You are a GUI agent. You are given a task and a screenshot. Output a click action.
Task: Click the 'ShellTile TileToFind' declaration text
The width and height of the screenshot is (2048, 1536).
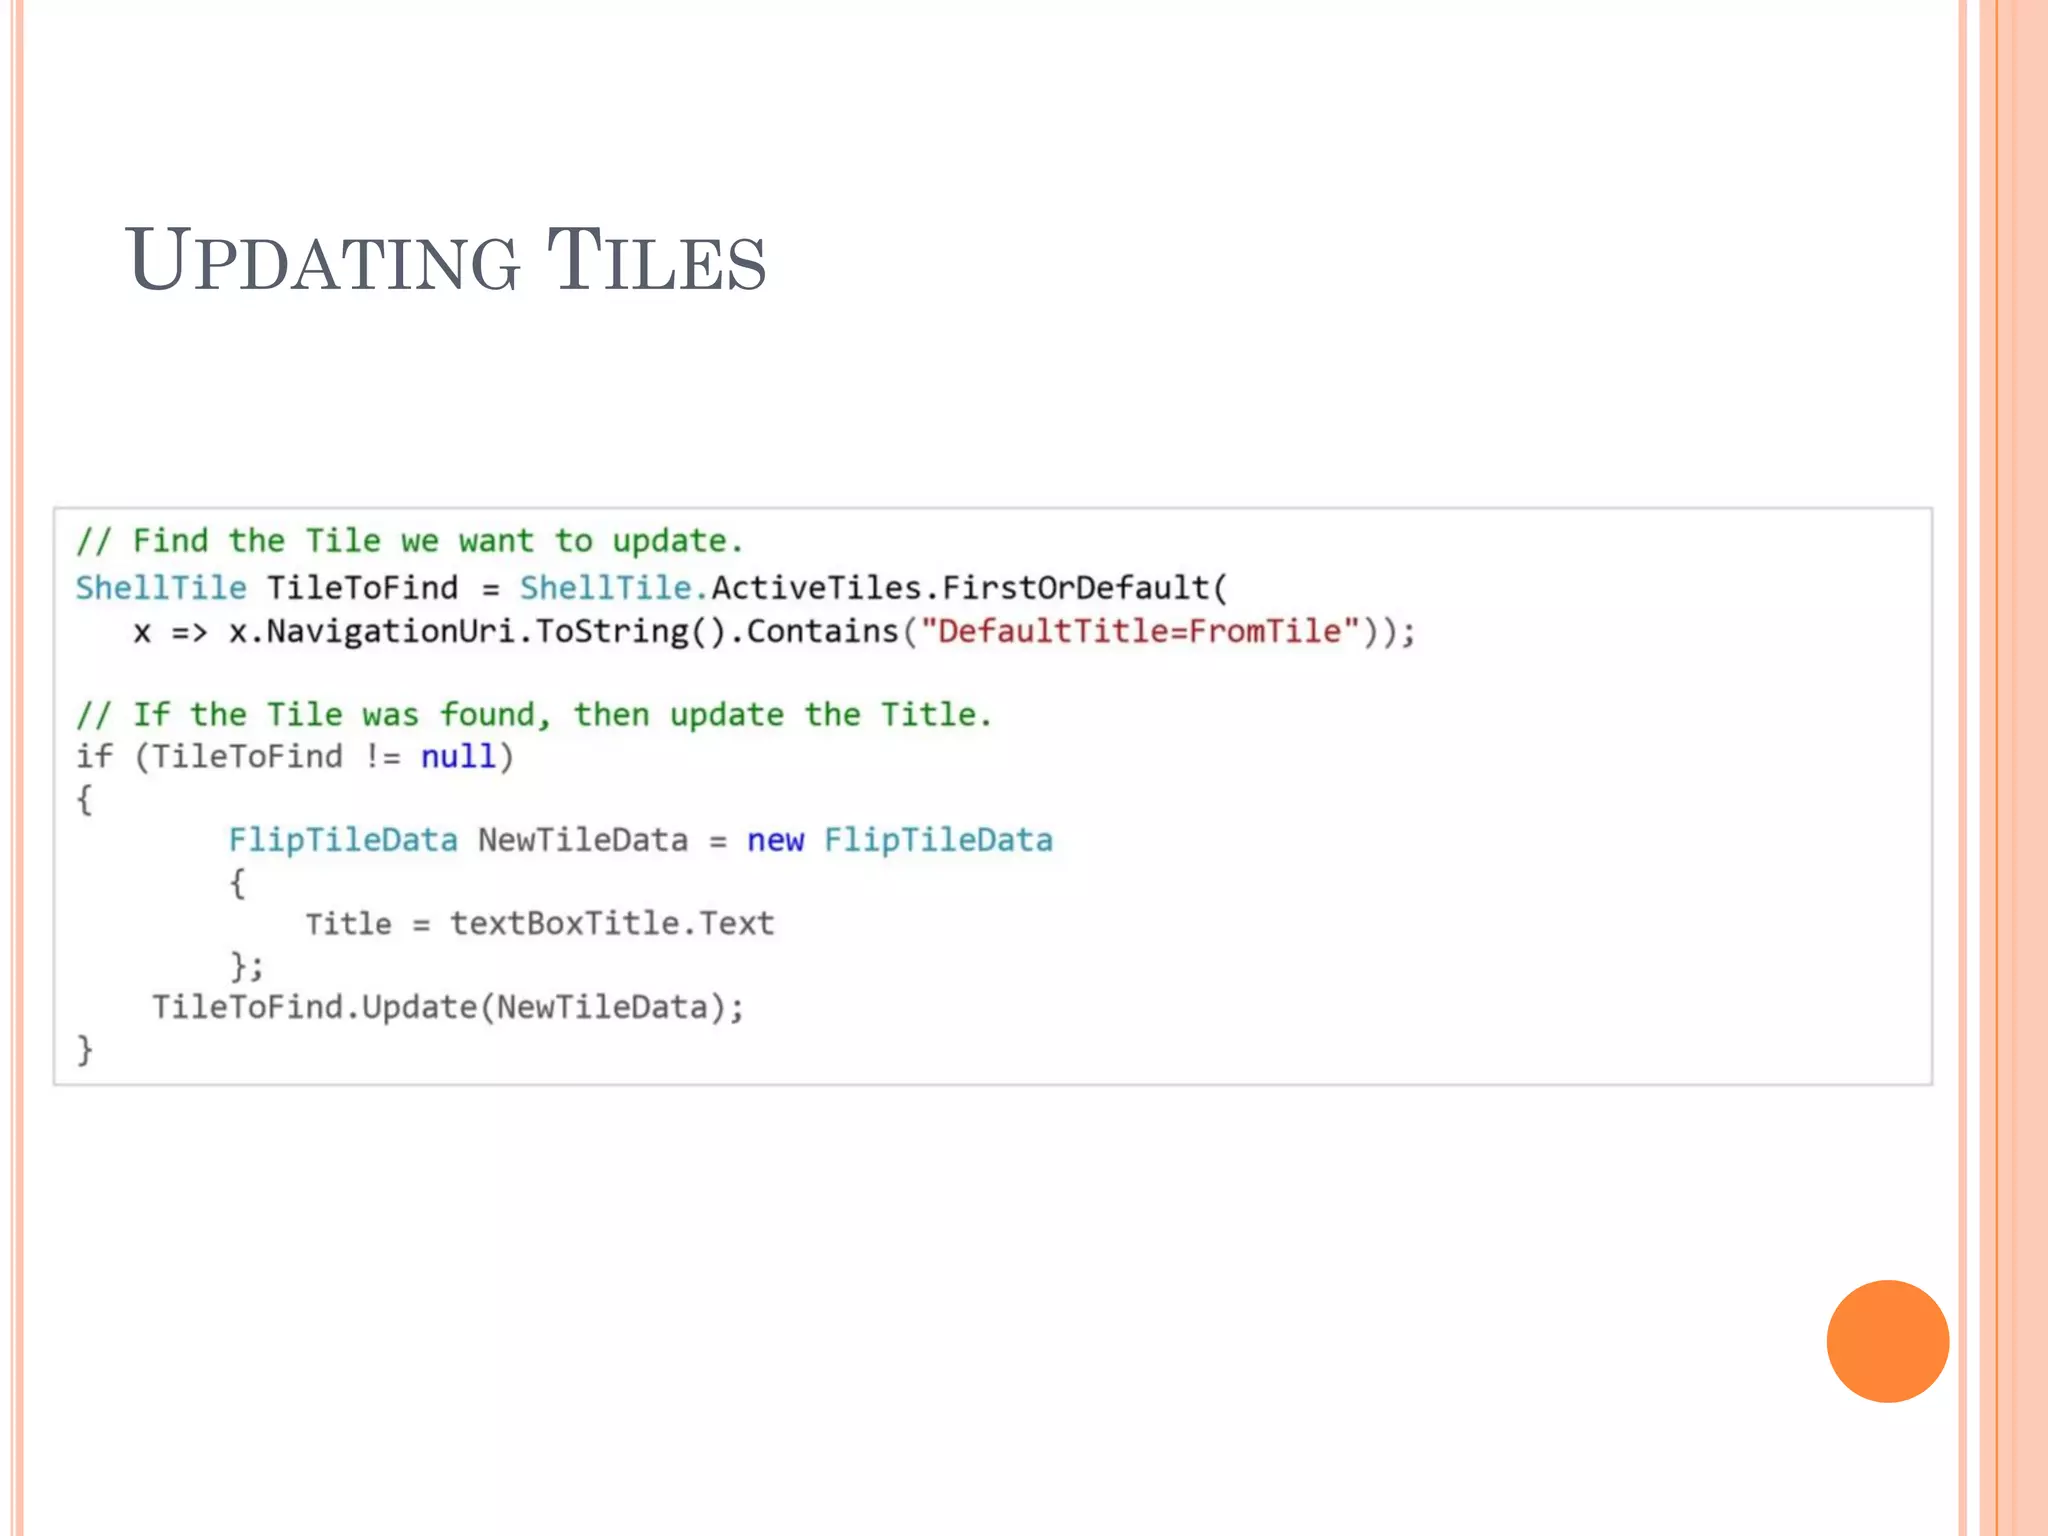(266, 588)
